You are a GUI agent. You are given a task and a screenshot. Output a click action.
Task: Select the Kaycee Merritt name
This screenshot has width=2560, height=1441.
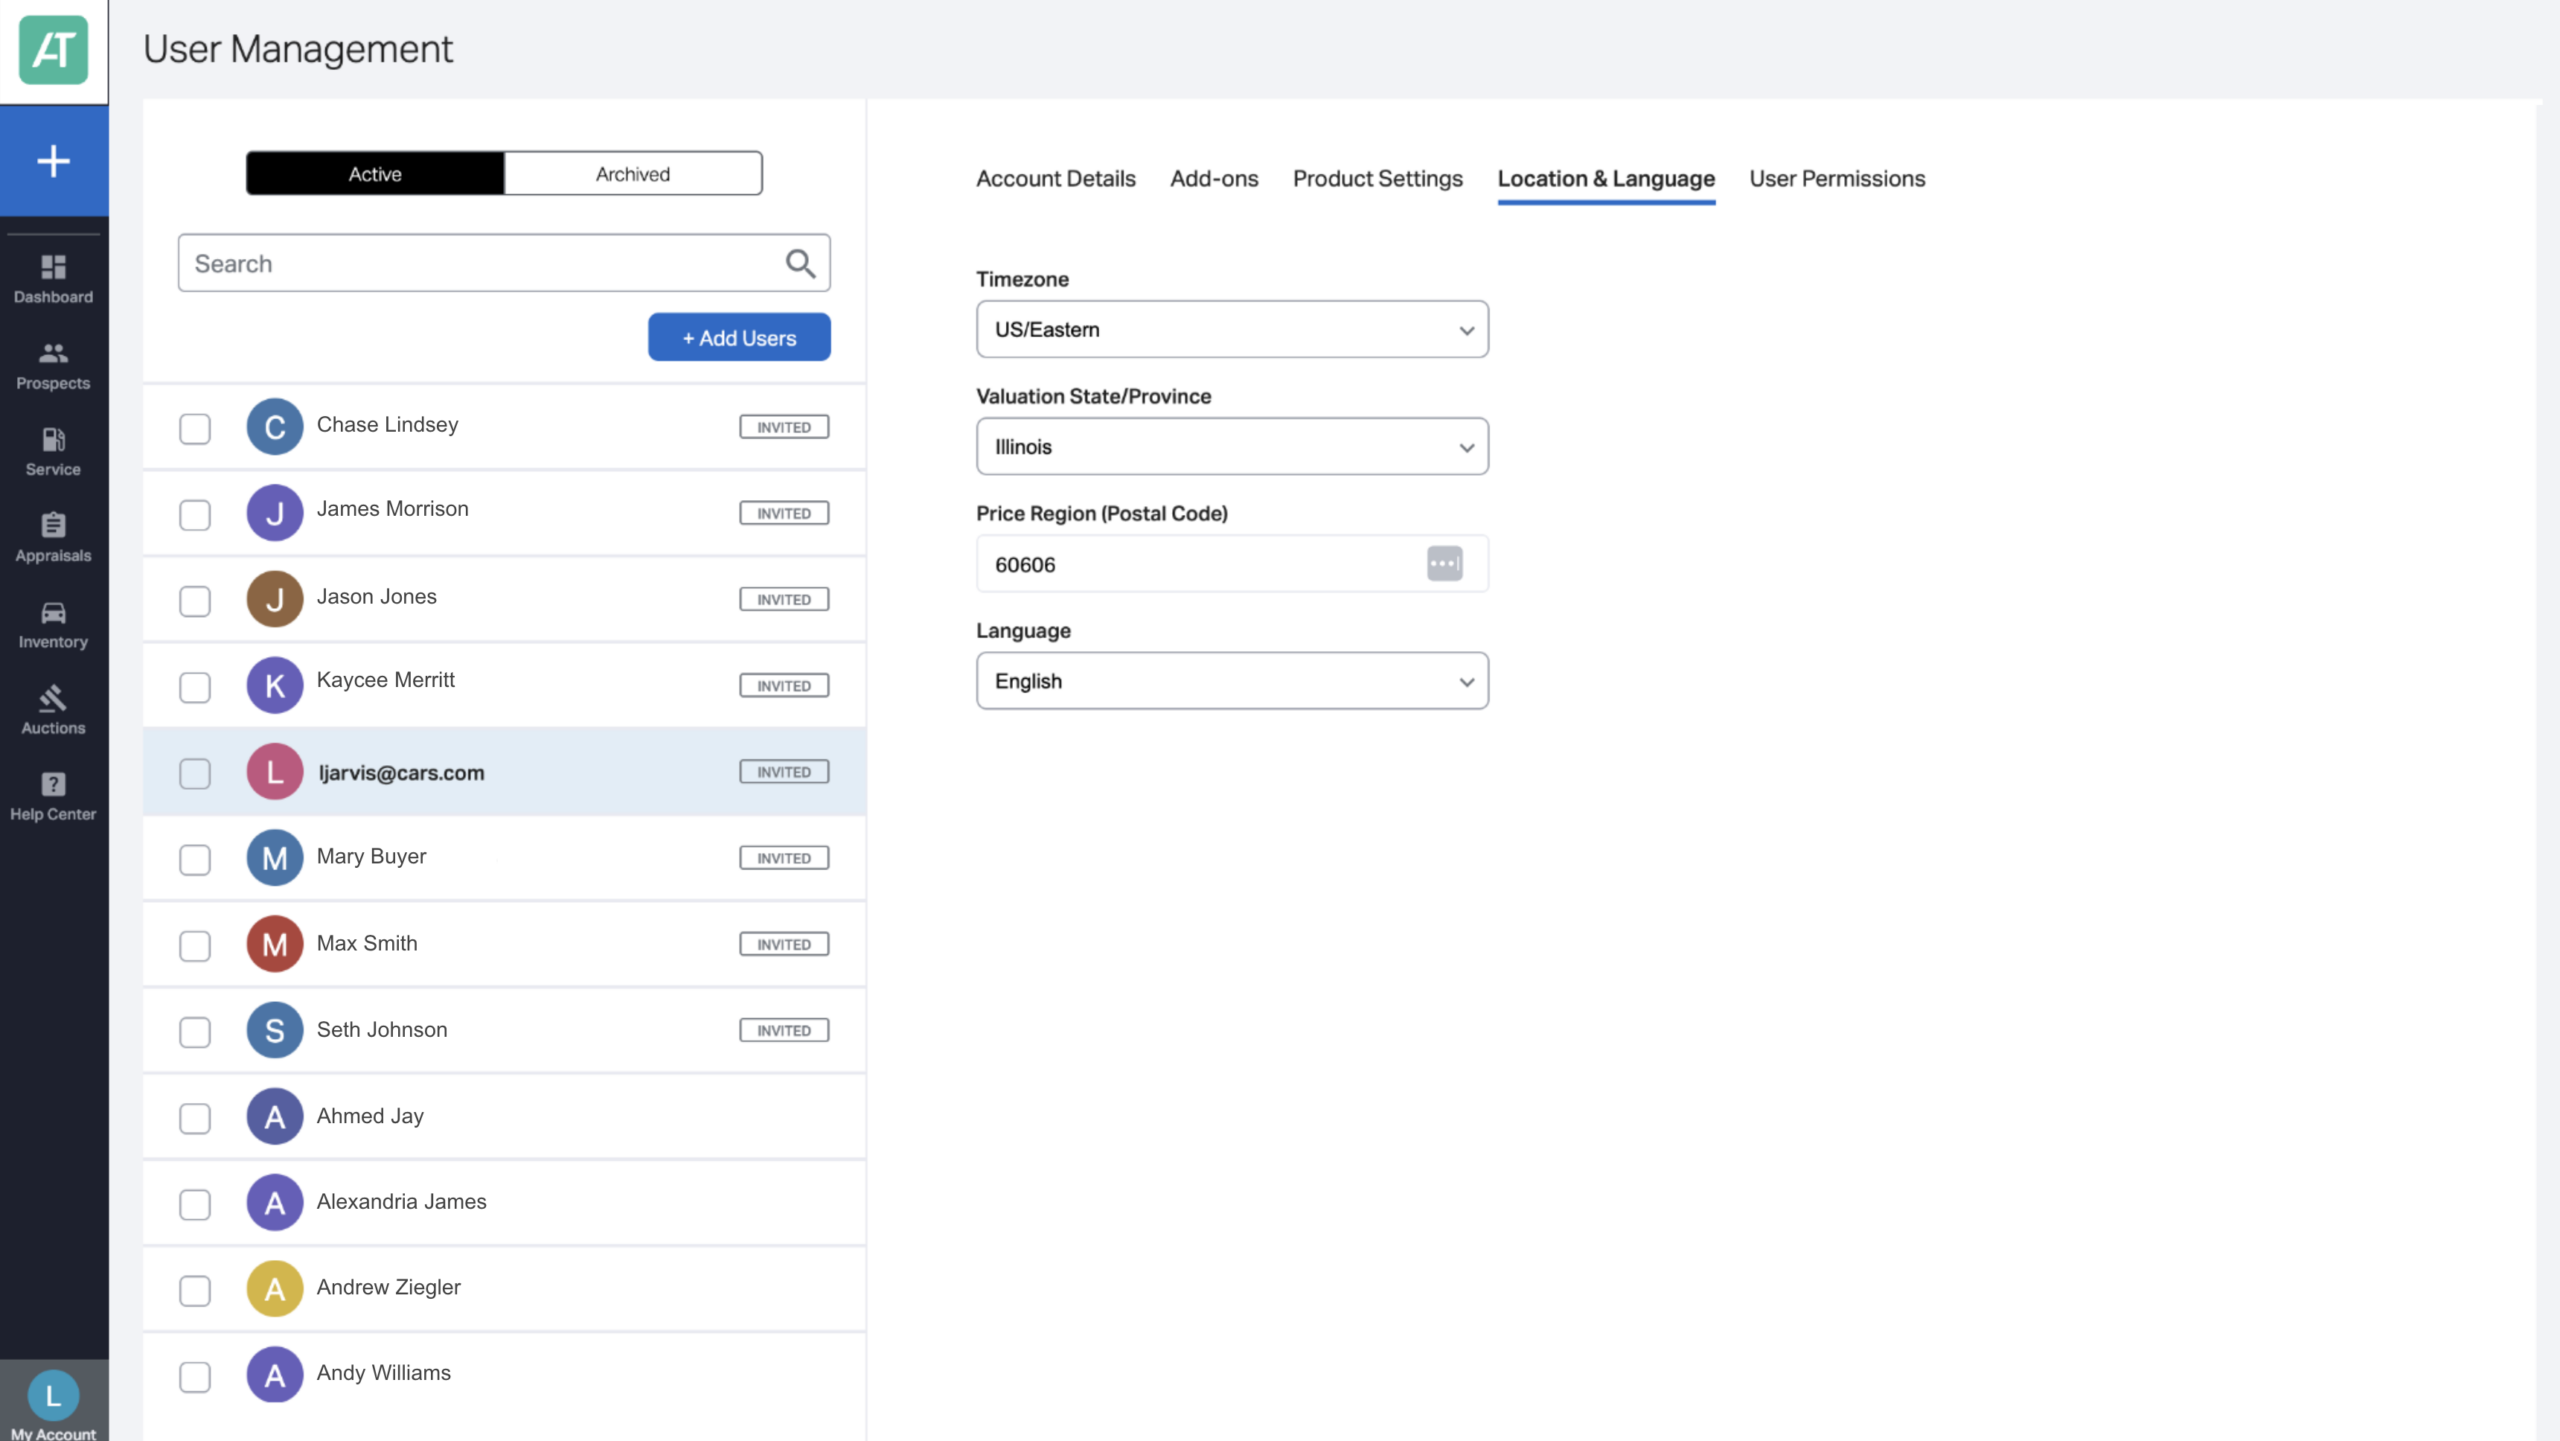(x=385, y=680)
